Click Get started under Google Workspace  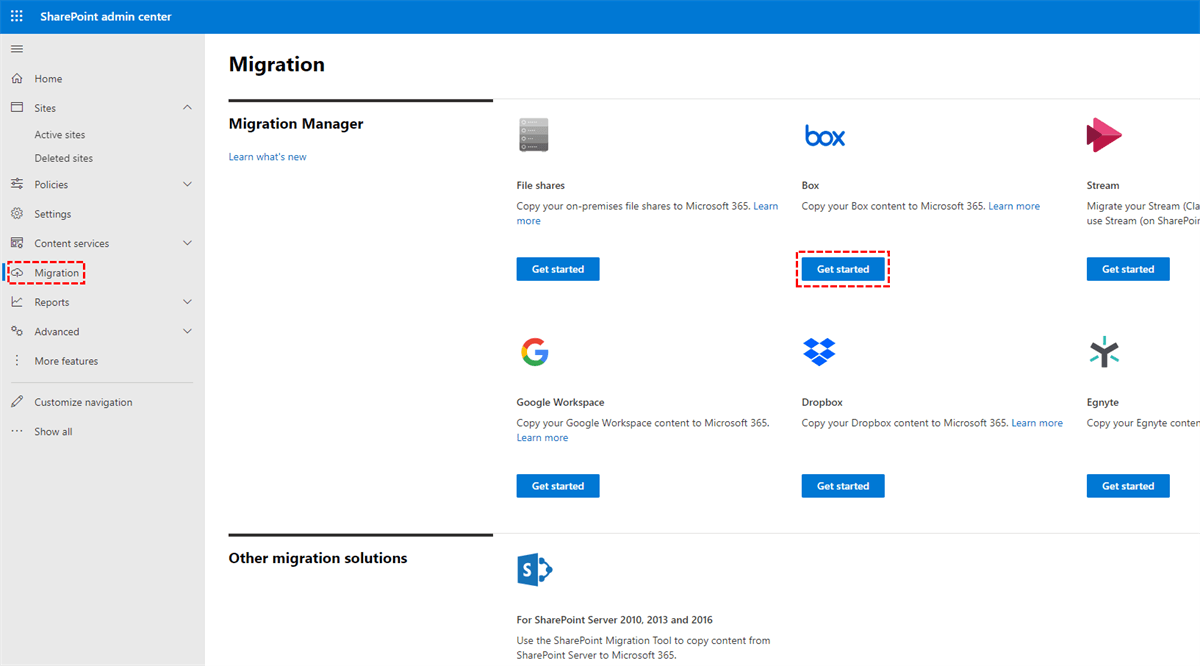(x=558, y=486)
